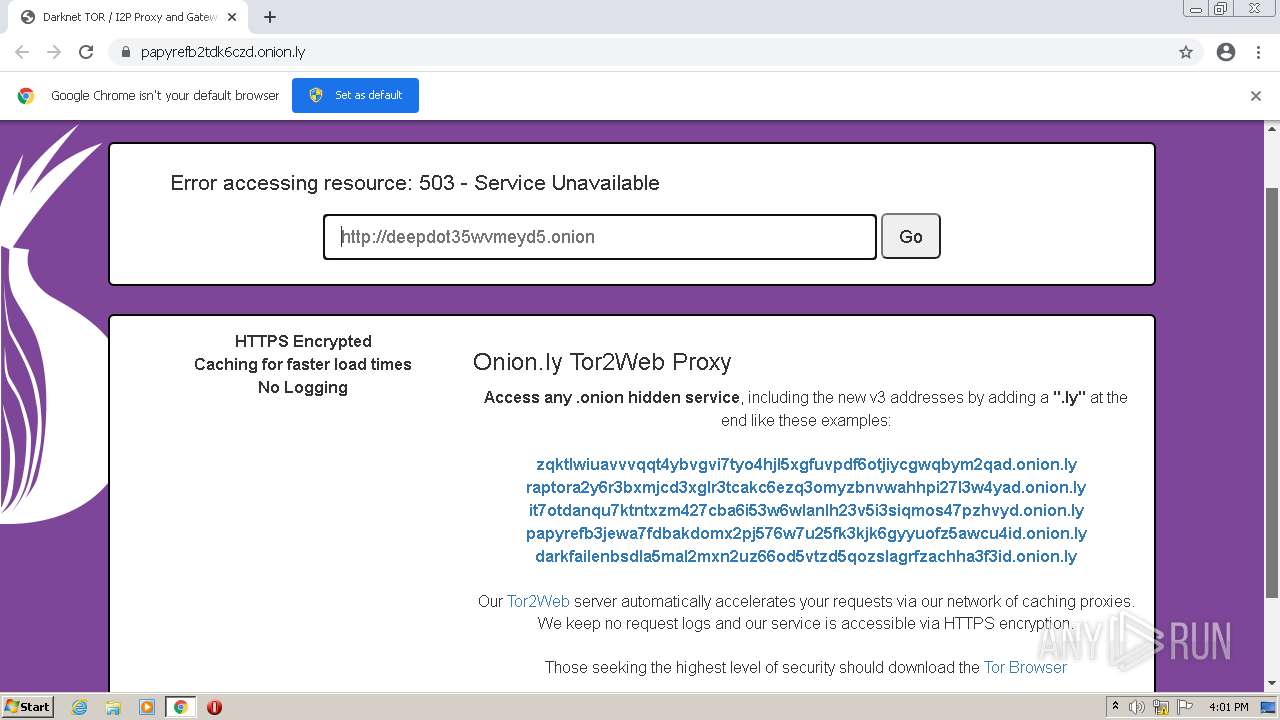
Task: Click the address bar URL
Action: pyautogui.click(x=223, y=52)
